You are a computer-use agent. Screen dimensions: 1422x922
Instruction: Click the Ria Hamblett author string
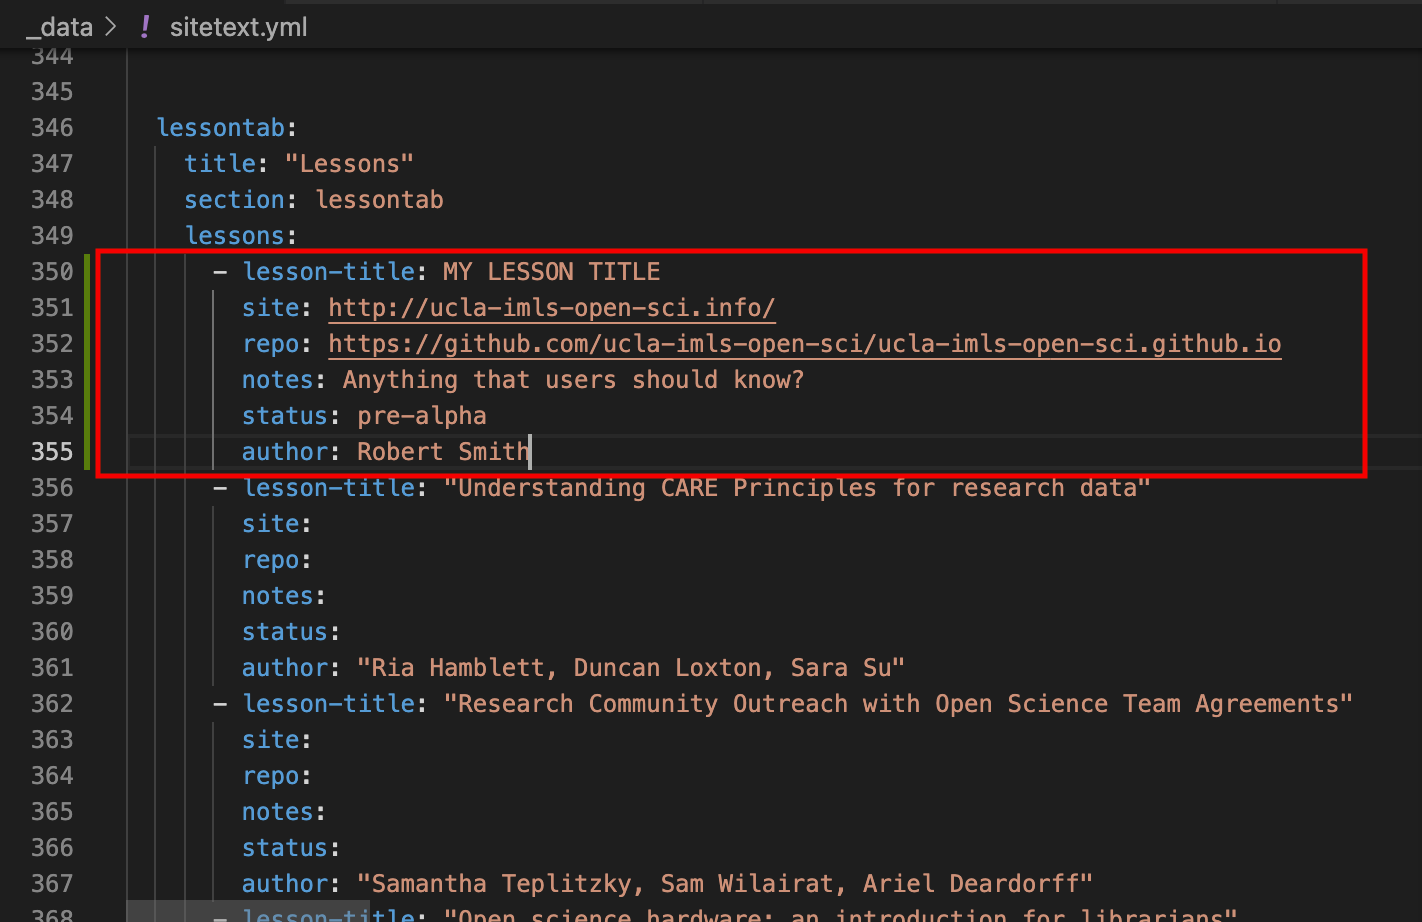tap(631, 668)
